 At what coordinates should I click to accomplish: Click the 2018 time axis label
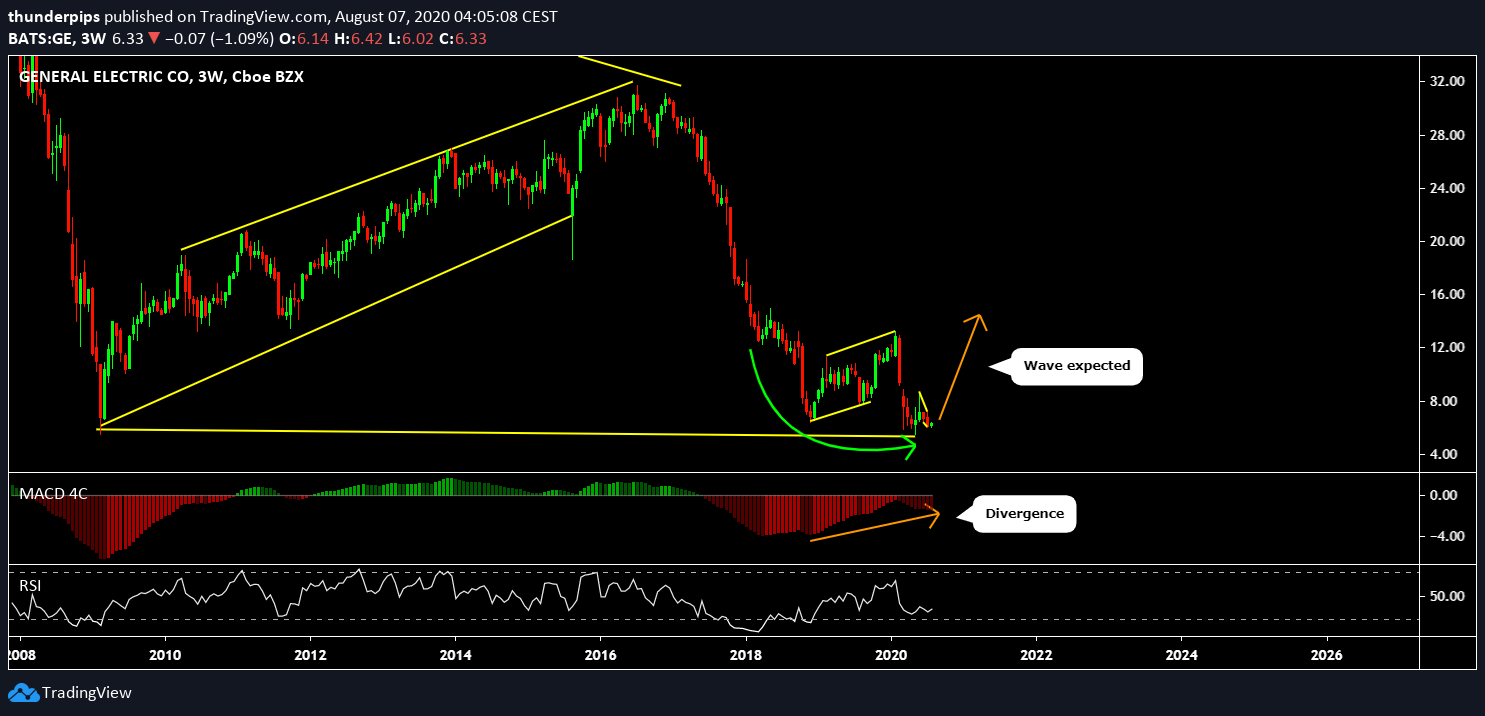(x=745, y=656)
